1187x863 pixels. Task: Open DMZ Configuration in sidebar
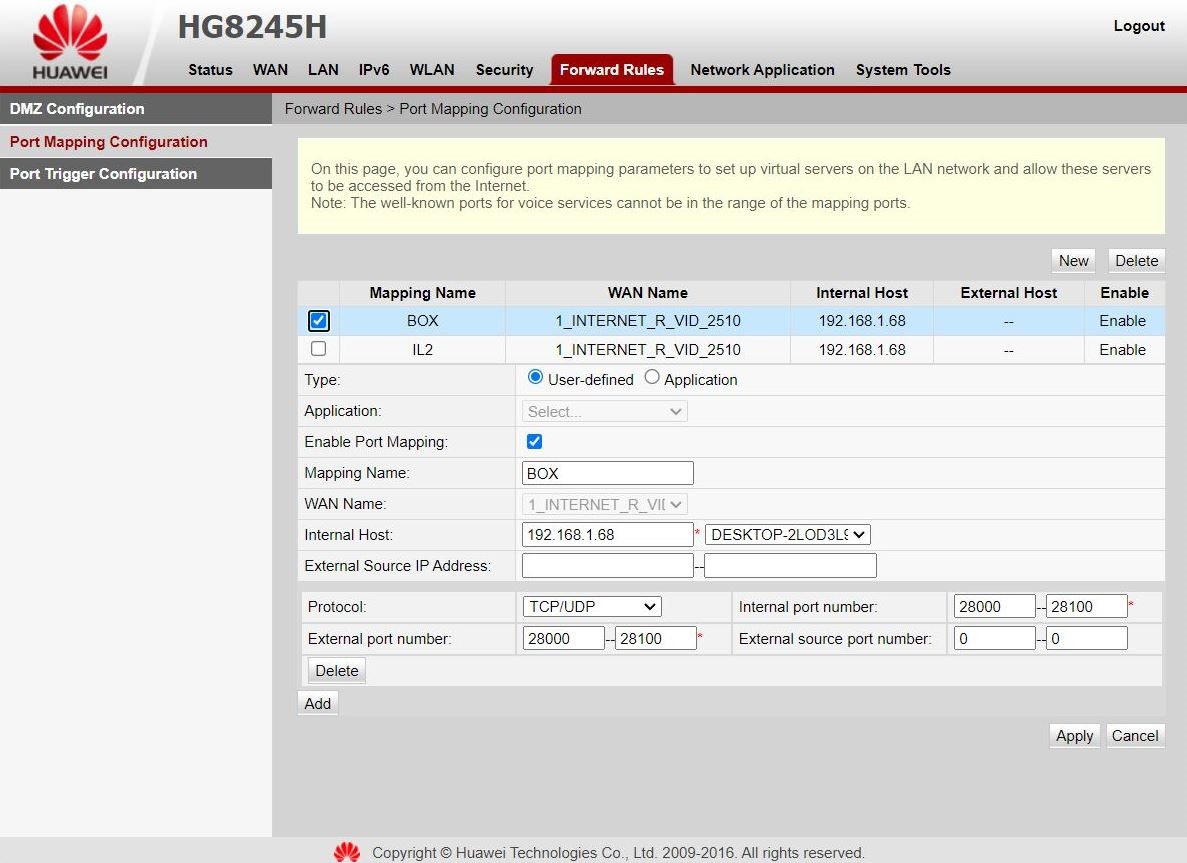(x=77, y=109)
